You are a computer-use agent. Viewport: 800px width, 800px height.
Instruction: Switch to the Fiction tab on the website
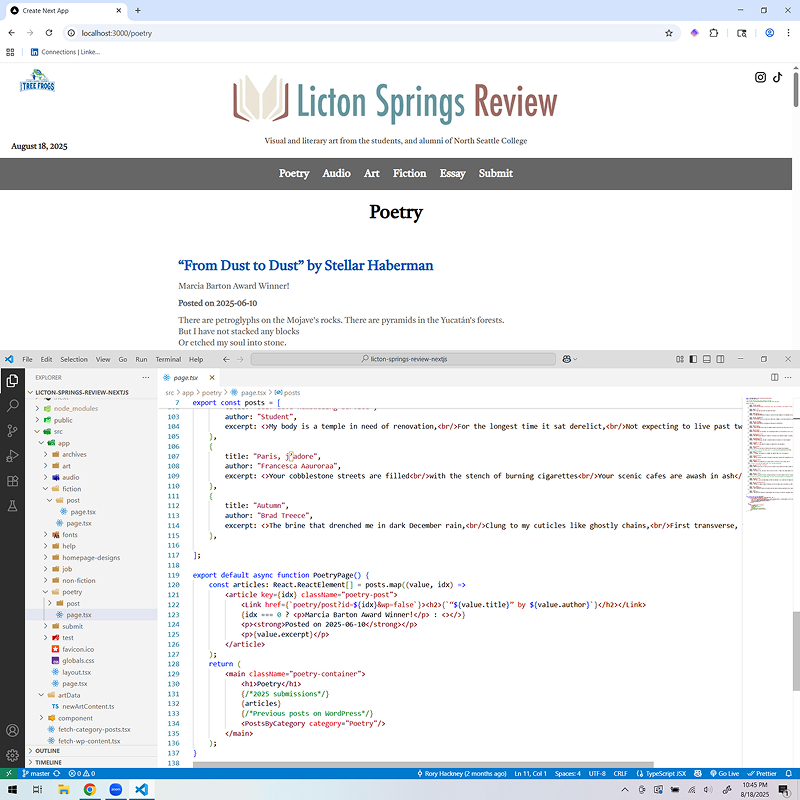tap(409, 173)
